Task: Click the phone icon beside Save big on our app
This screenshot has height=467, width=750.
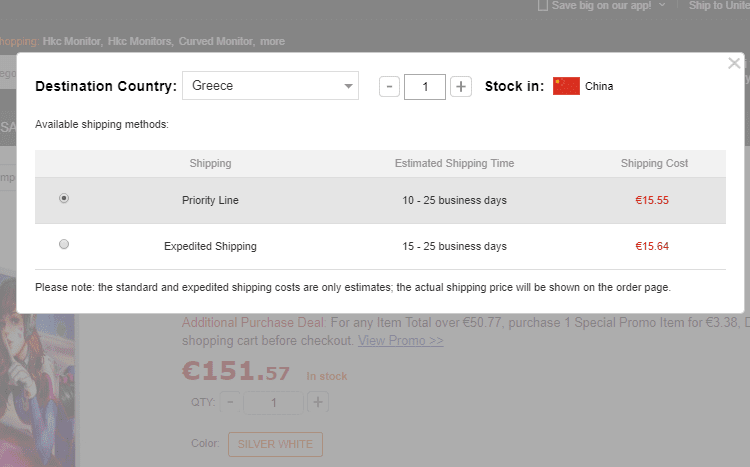Action: [x=543, y=6]
